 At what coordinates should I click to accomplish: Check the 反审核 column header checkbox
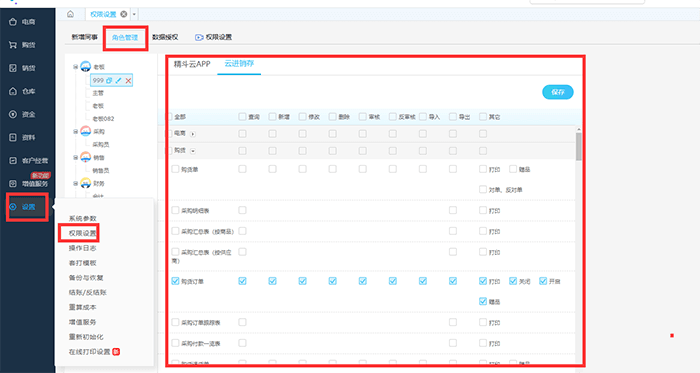pos(393,116)
